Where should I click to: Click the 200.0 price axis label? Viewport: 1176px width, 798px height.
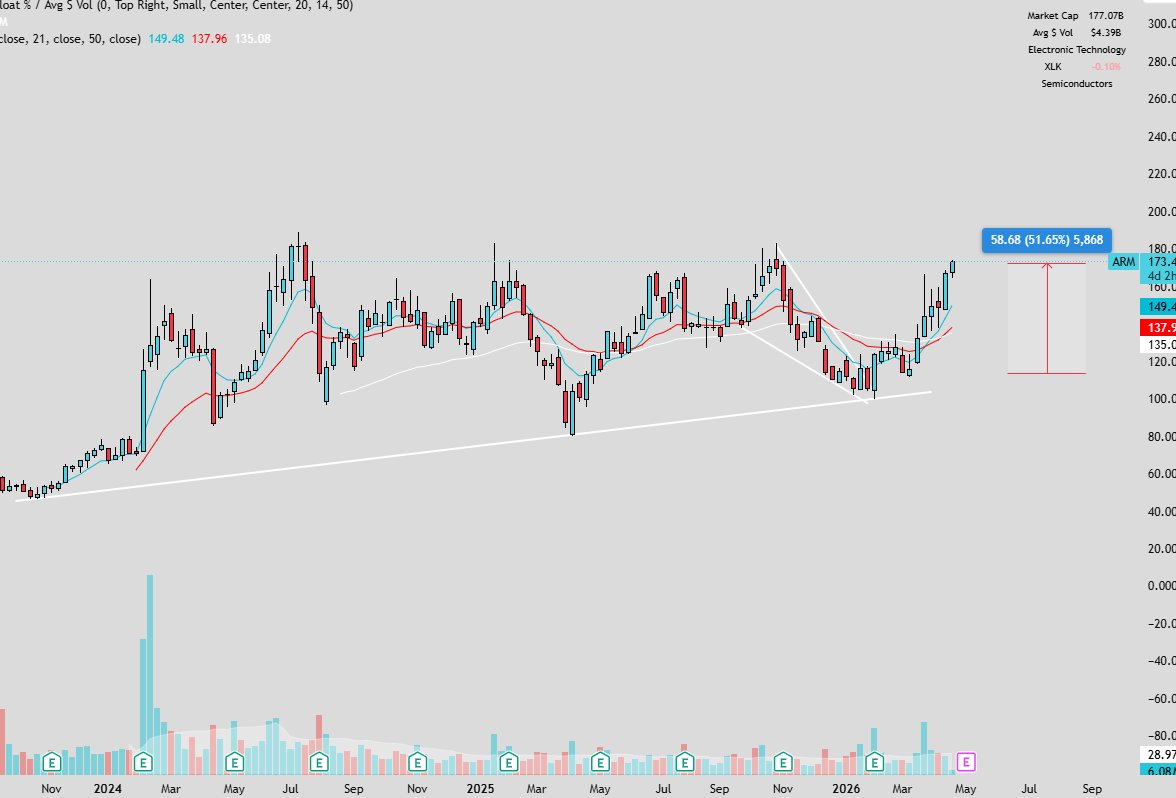tap(1161, 212)
